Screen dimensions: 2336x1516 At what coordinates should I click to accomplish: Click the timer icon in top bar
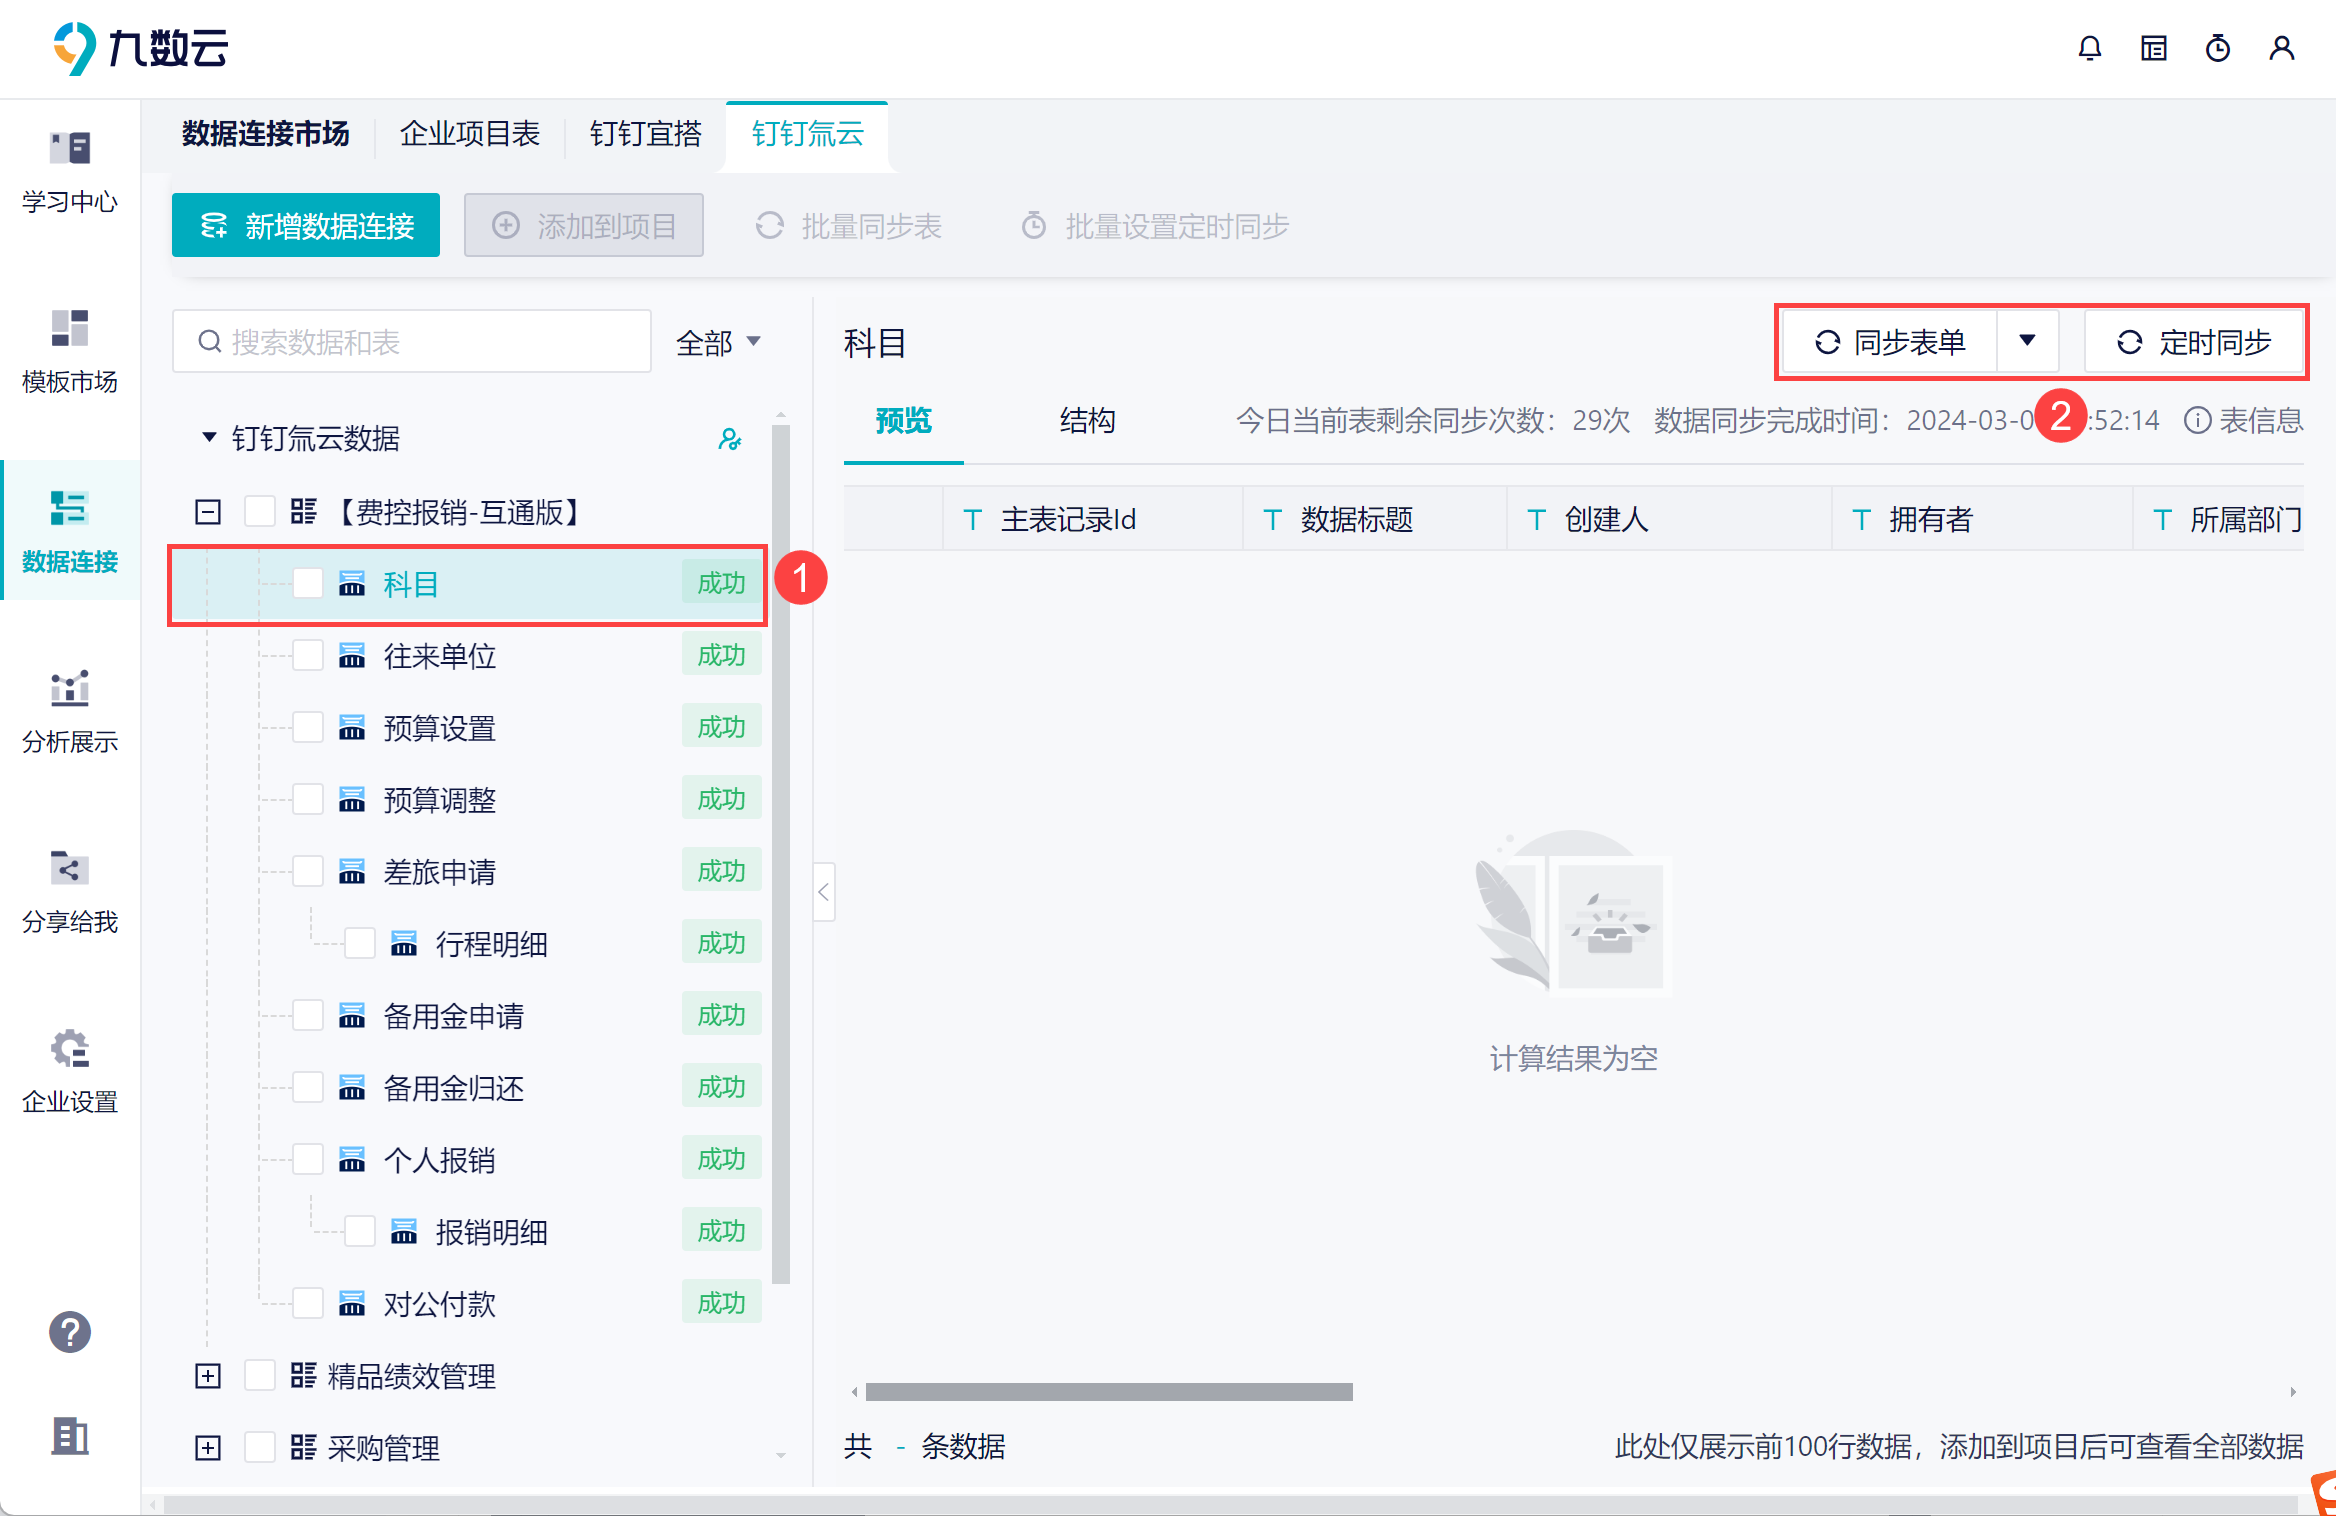(x=2217, y=48)
